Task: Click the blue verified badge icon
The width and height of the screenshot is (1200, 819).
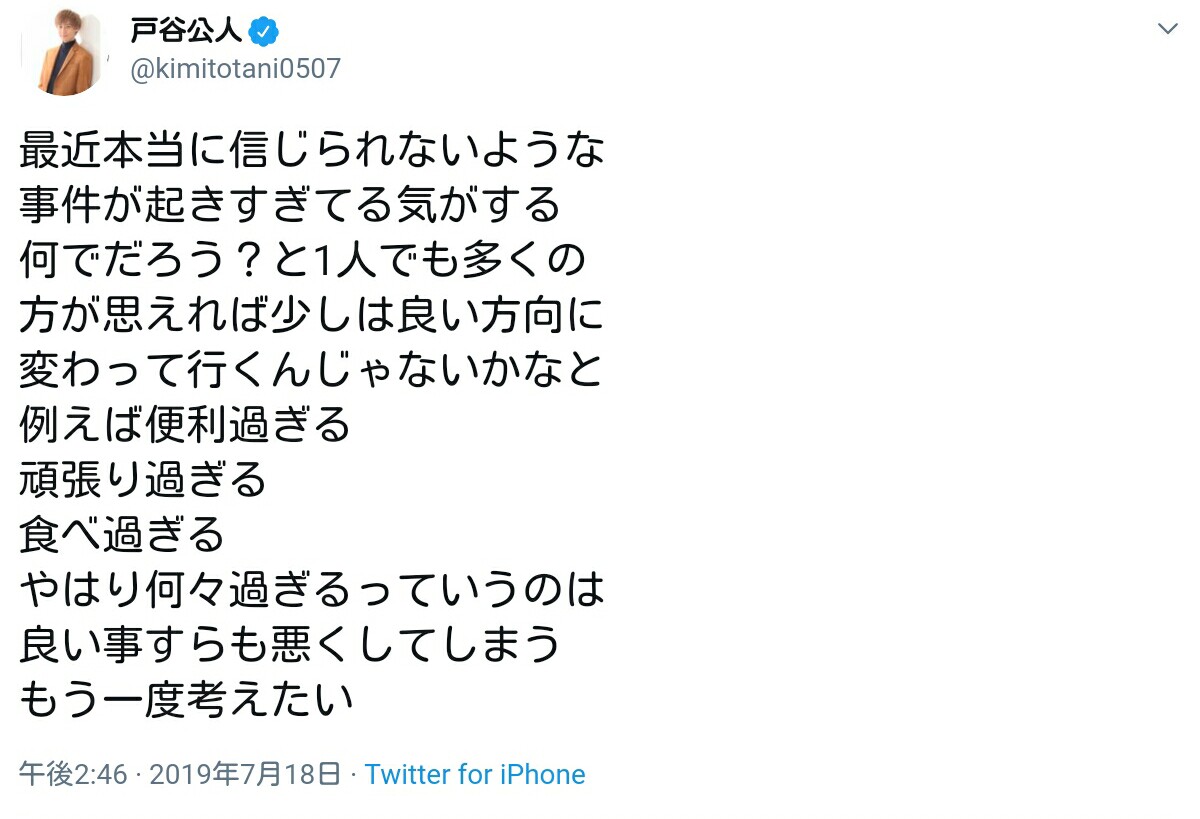Action: (264, 32)
